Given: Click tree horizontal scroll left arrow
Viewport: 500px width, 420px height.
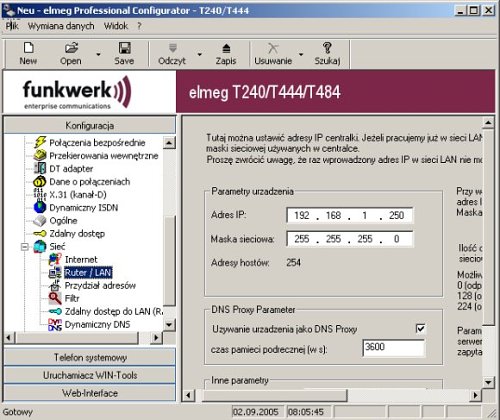Looking at the screenshot, I should [9, 338].
